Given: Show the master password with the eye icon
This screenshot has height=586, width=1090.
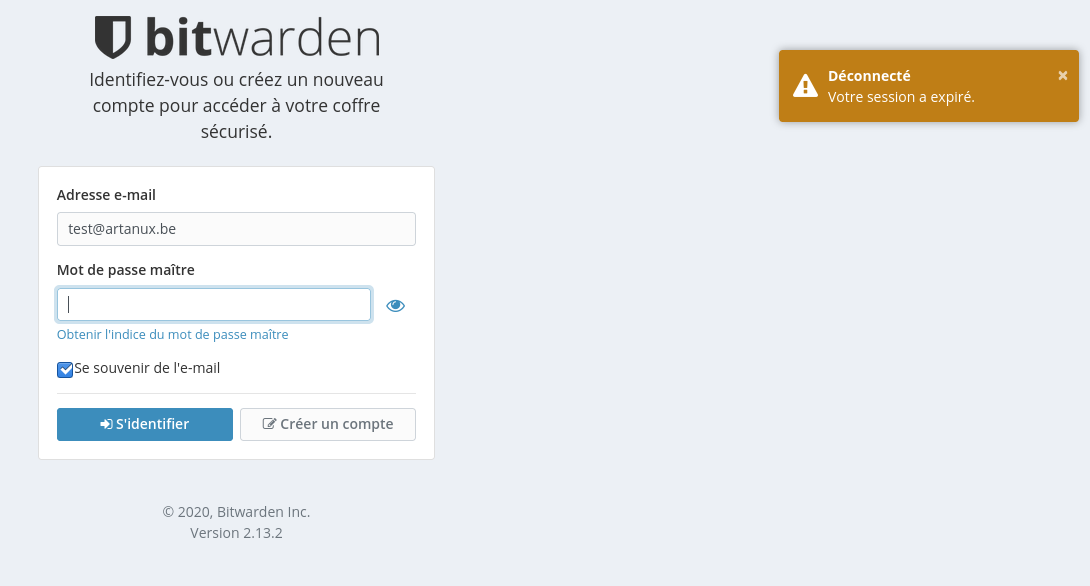Looking at the screenshot, I should tap(396, 306).
